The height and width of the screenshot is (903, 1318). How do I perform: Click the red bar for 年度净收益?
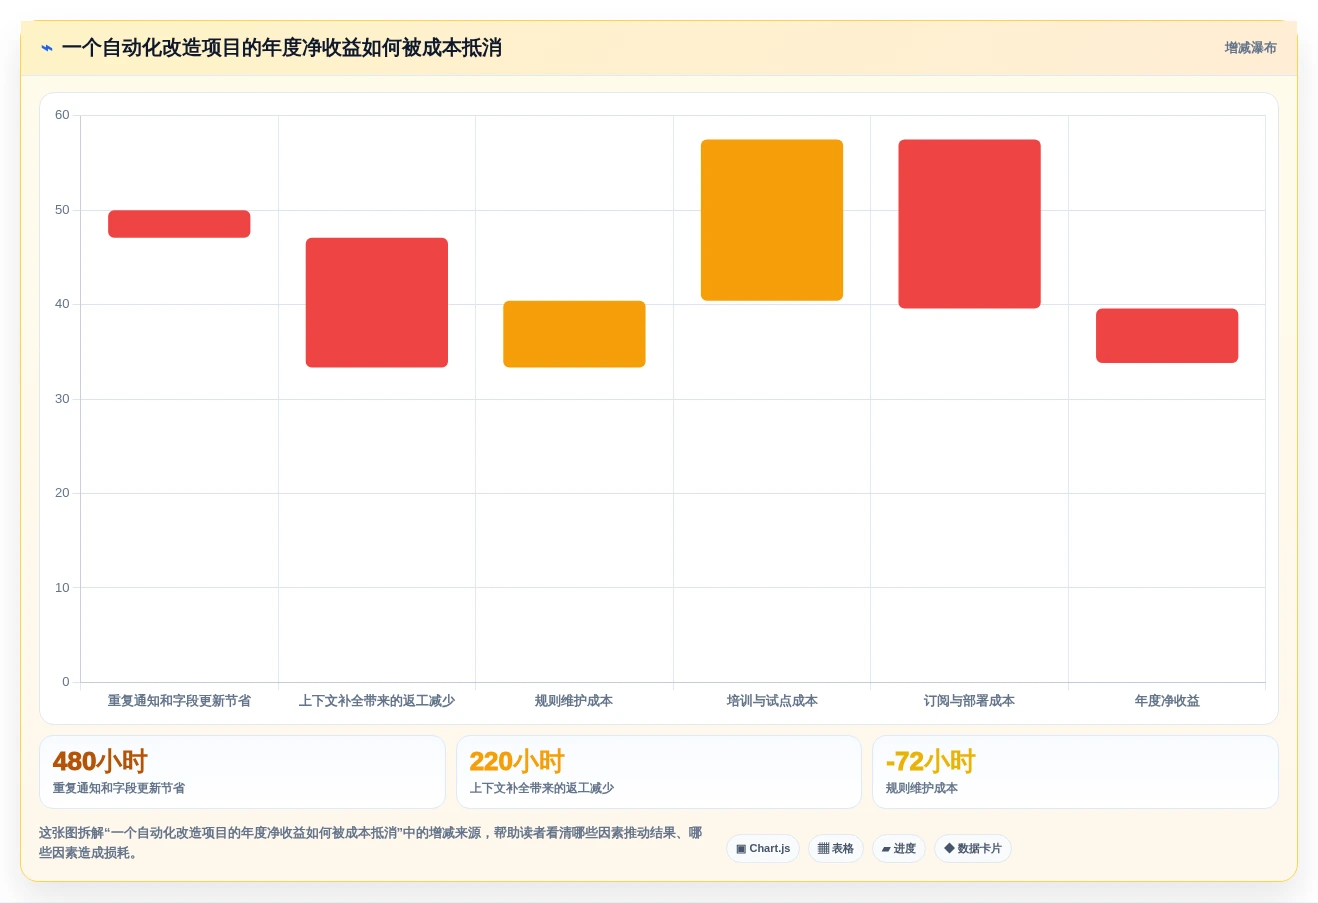point(1167,336)
